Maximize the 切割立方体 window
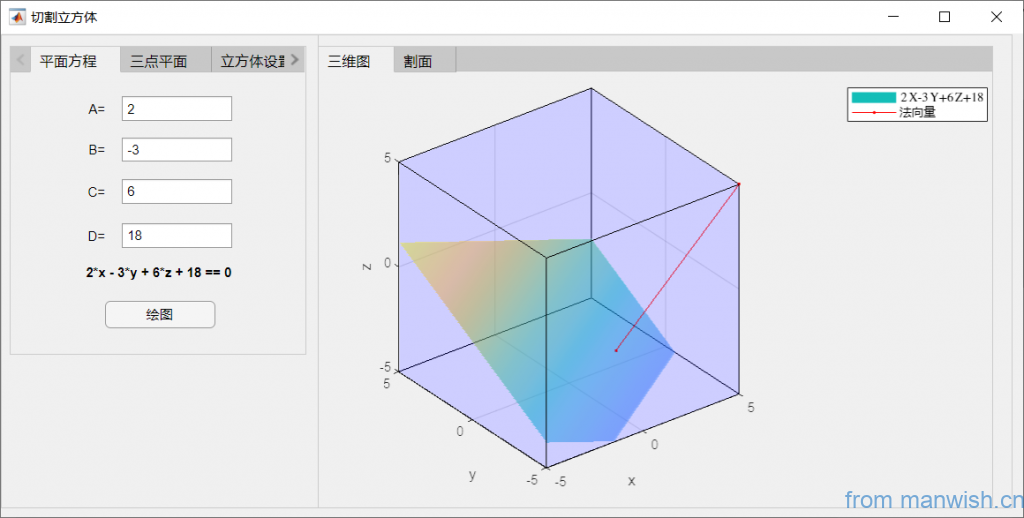The image size is (1024, 518). pyautogui.click(x=944, y=17)
